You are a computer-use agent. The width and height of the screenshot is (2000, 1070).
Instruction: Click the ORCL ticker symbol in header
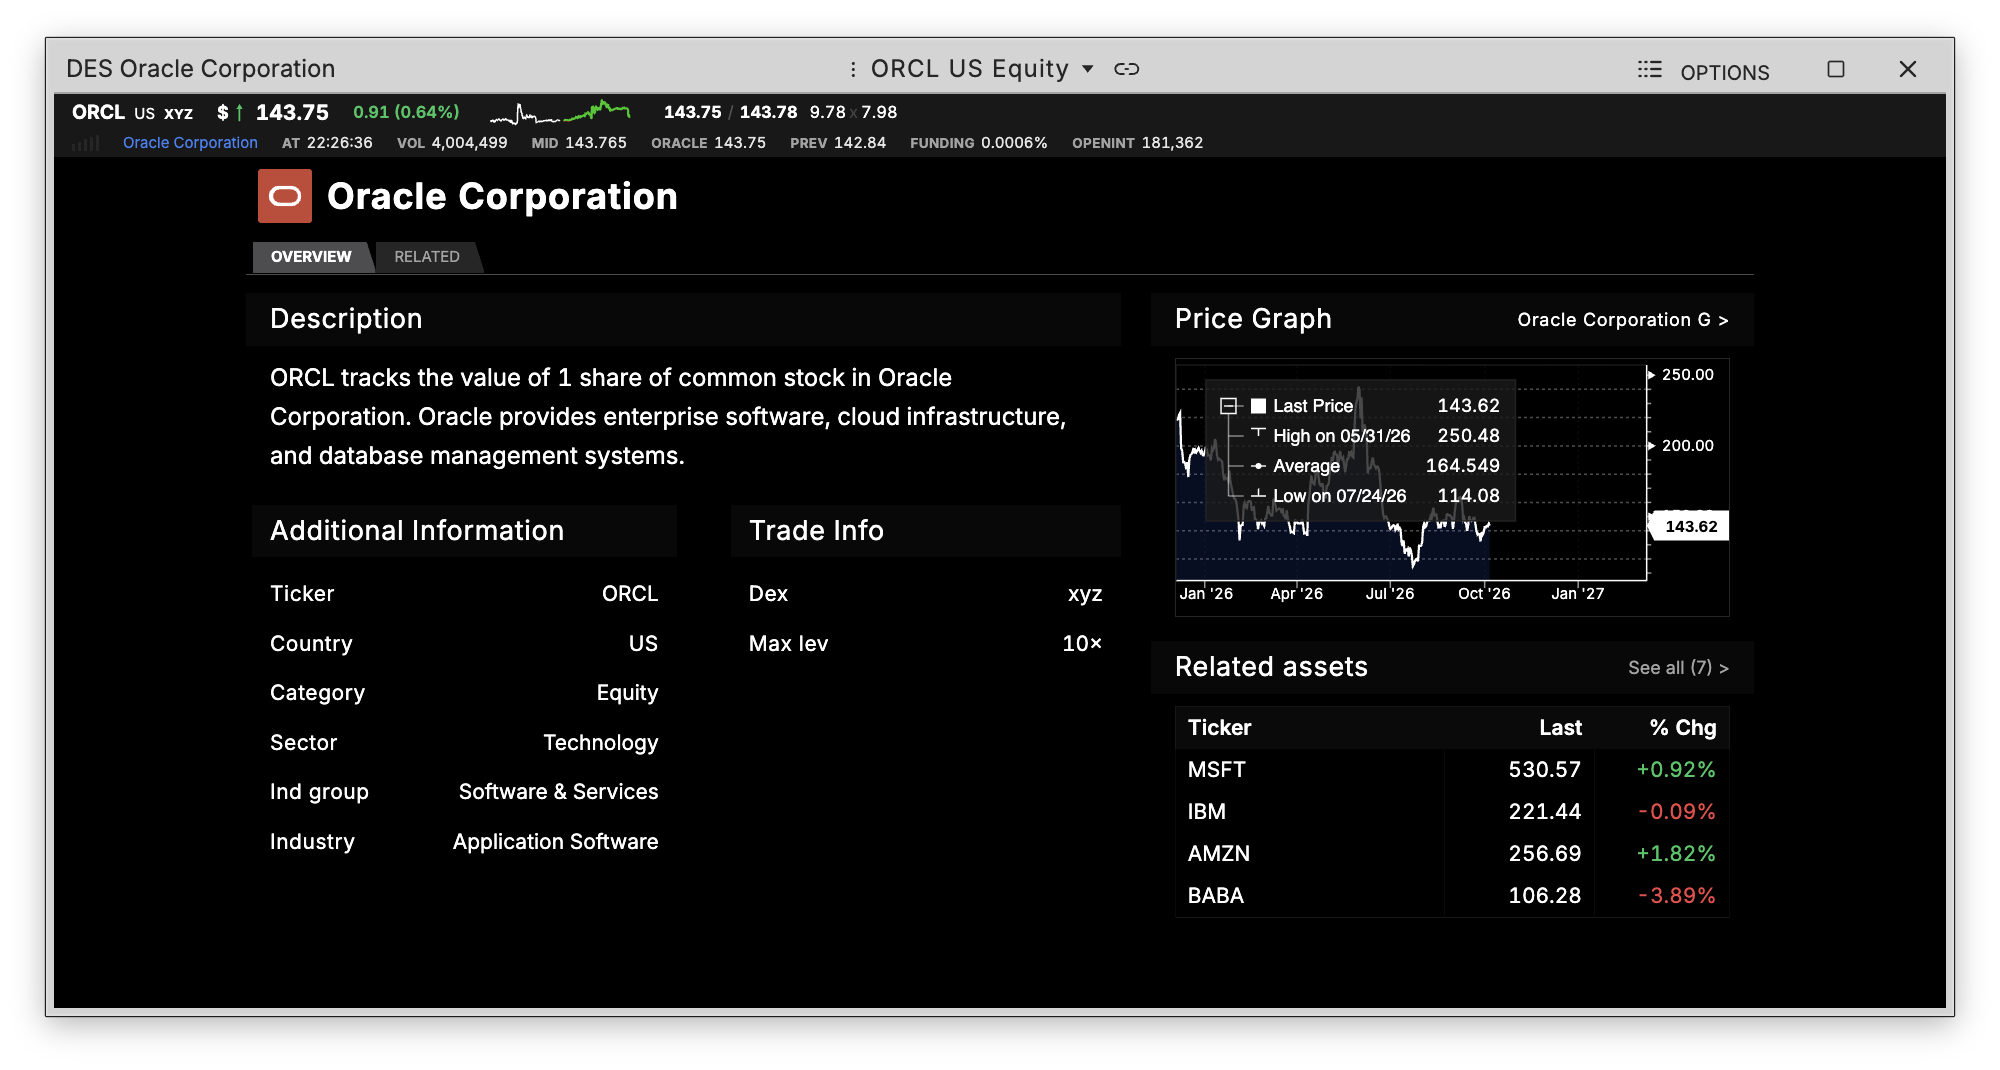point(98,112)
